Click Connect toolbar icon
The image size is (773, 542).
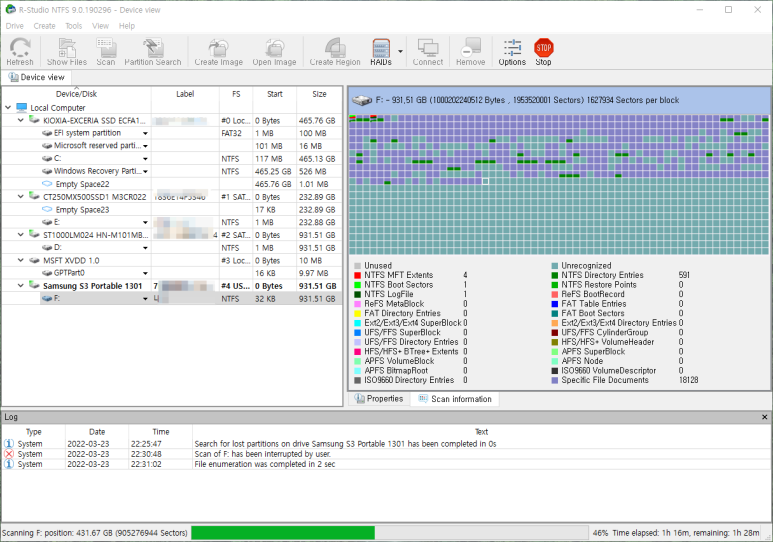point(428,52)
